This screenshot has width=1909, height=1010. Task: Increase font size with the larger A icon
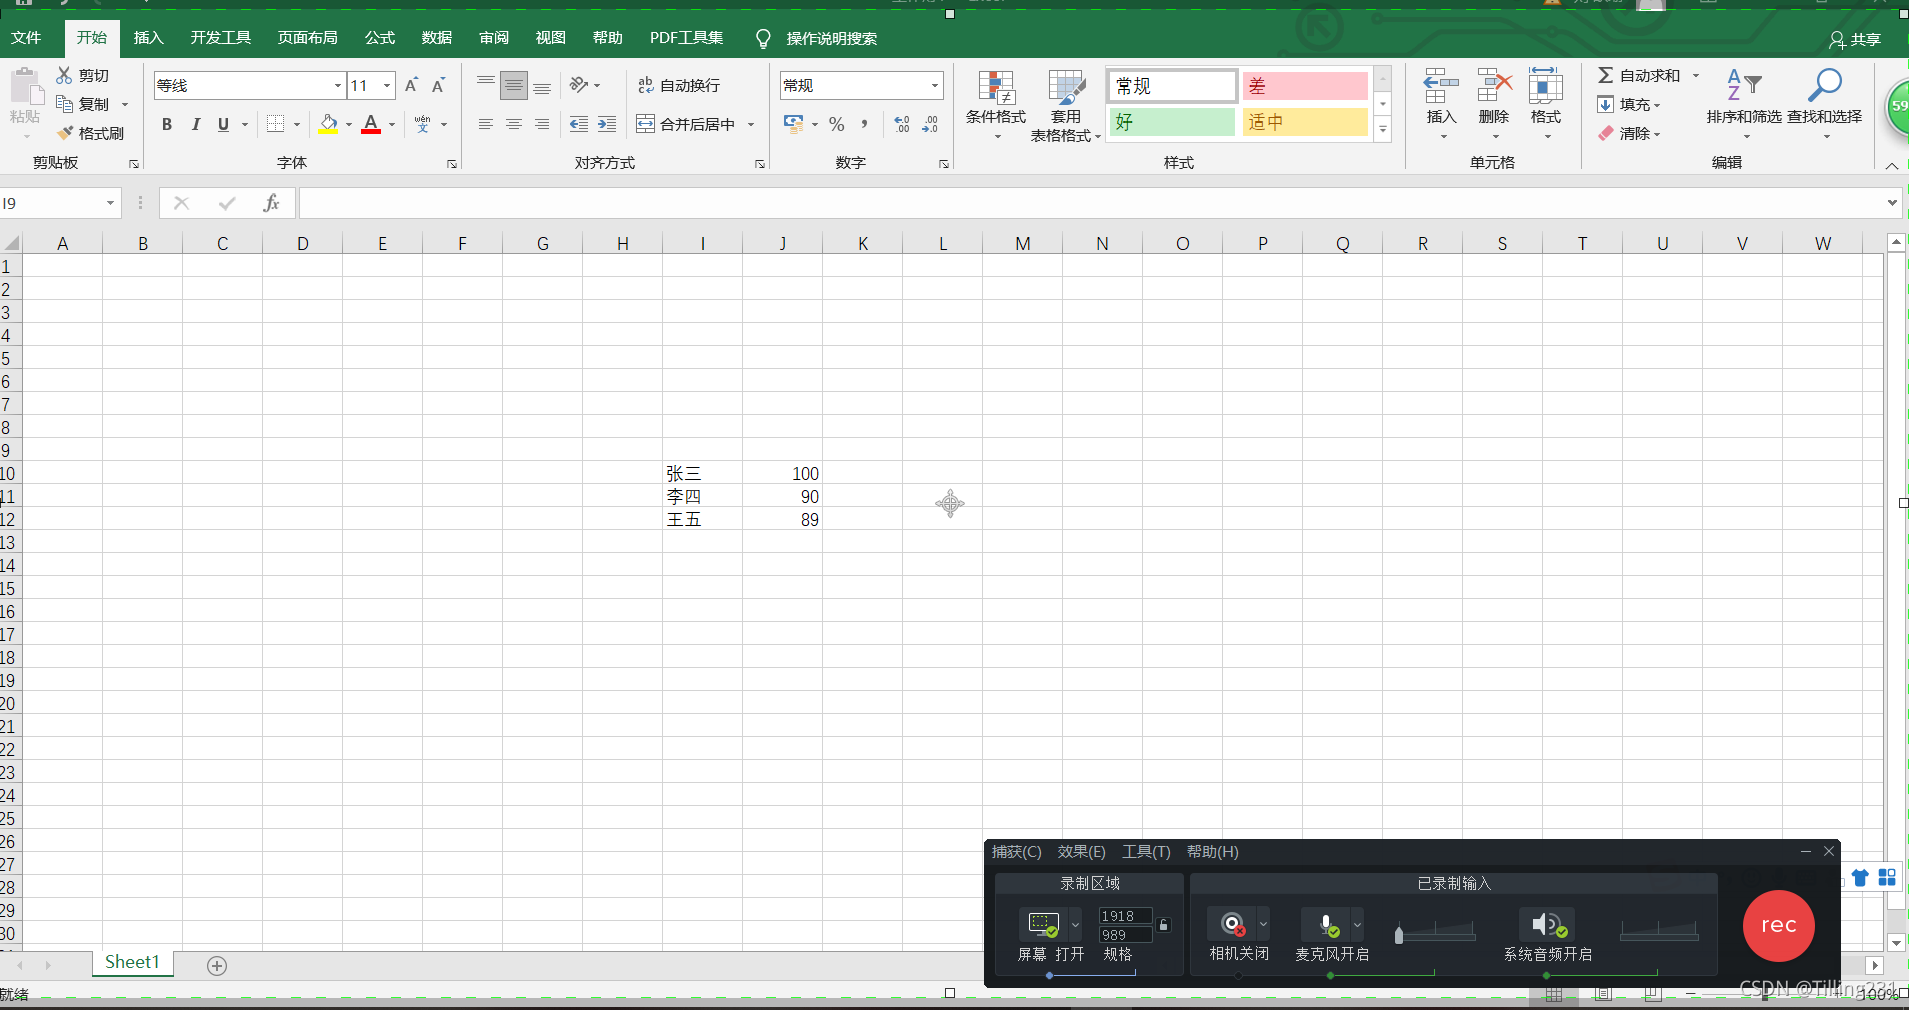click(411, 86)
